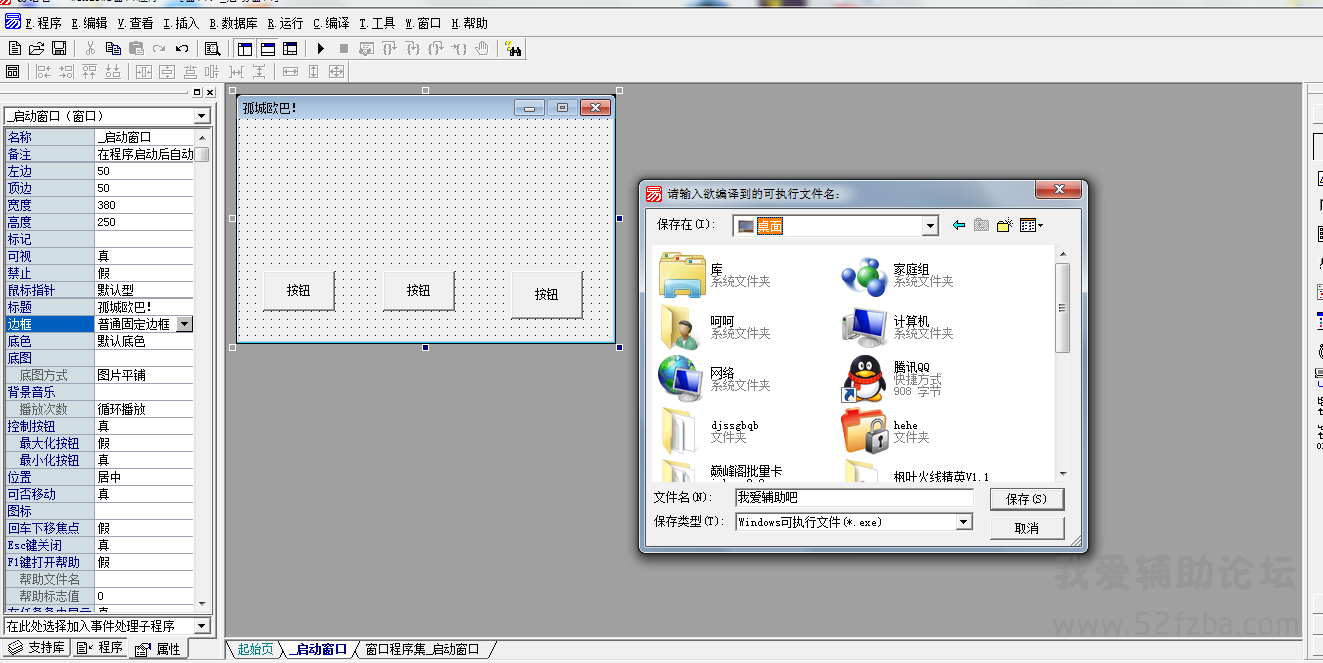Select the locked hehe folder

point(885,431)
